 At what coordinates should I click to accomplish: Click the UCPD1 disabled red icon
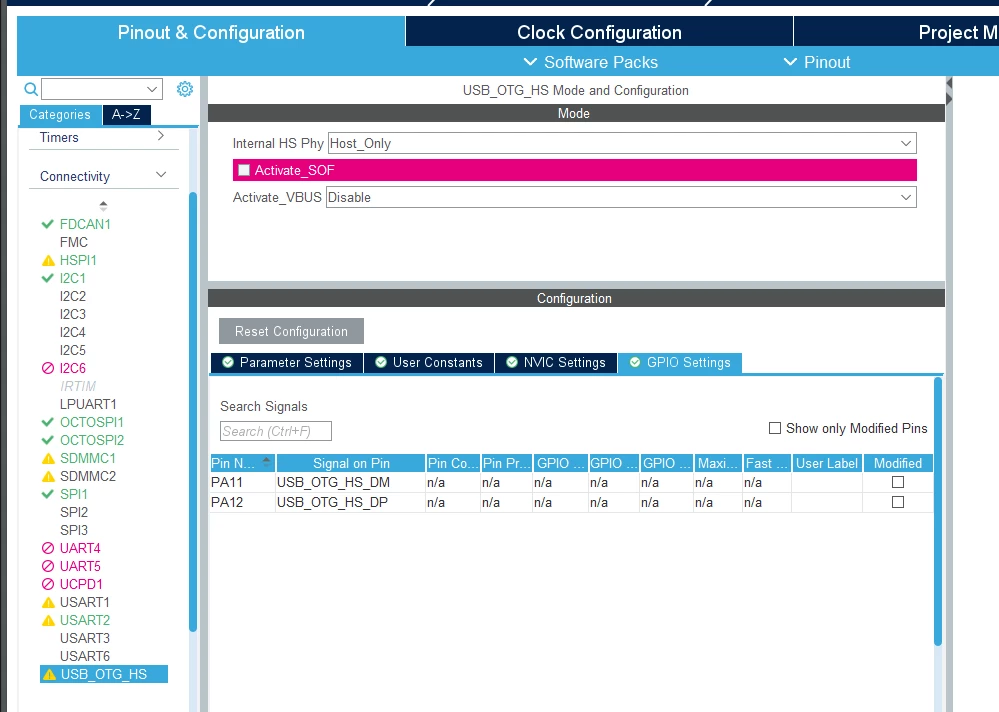[48, 584]
